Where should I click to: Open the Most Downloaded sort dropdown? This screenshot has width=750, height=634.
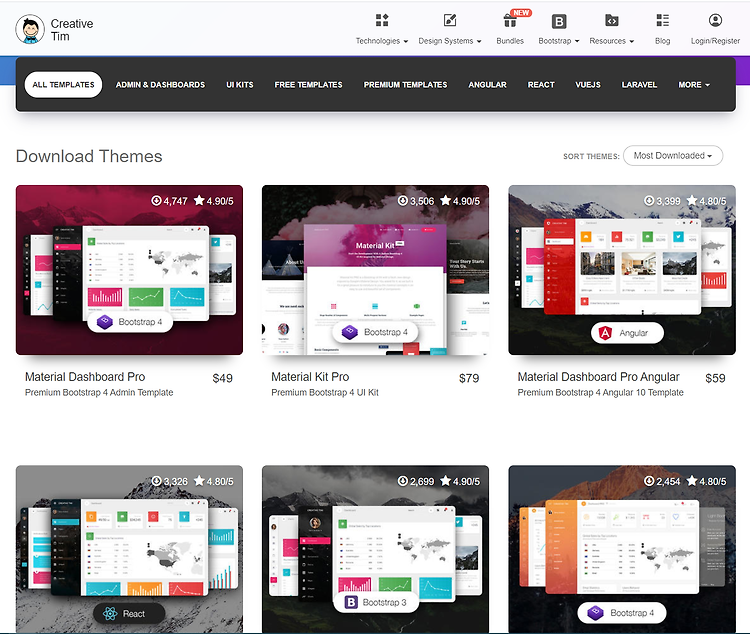click(x=673, y=156)
